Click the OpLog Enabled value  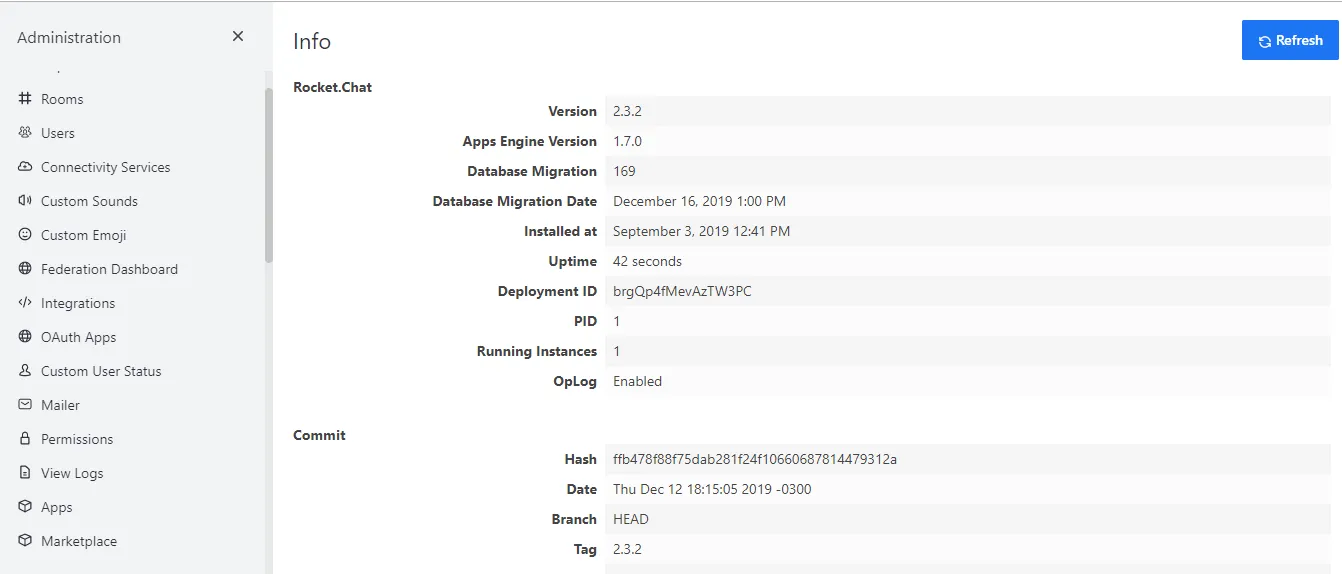point(637,381)
